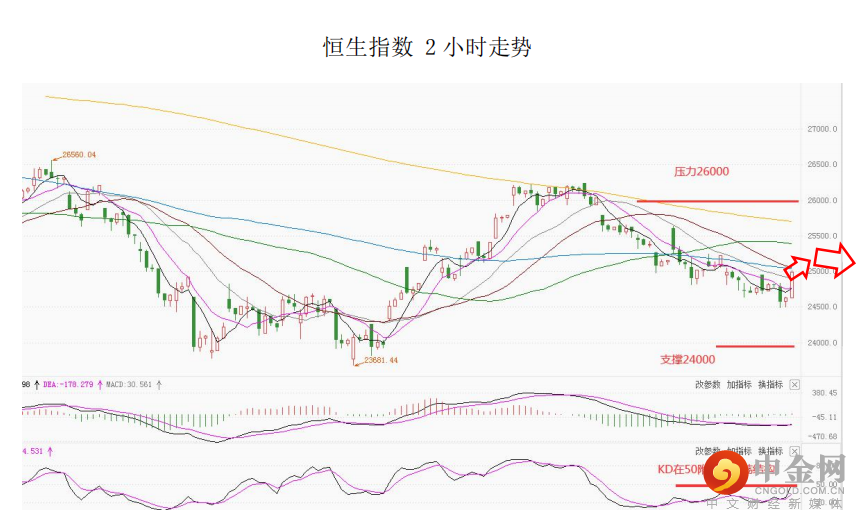This screenshot has width=860, height=522.
Task: Open 换指标 in the KD panel
Action: pos(770,452)
